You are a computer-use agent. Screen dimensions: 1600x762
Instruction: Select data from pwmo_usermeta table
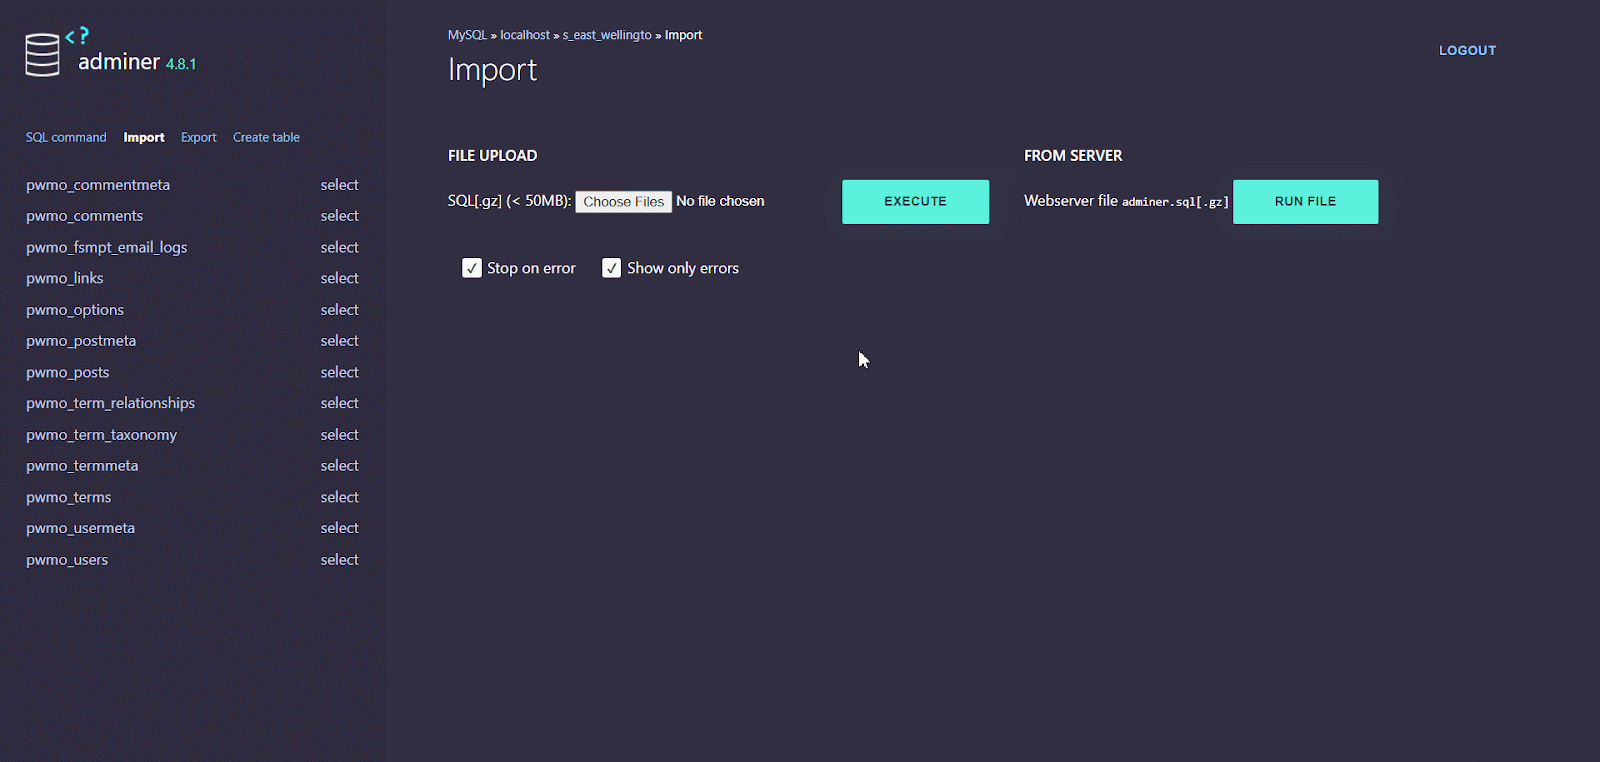click(x=339, y=528)
